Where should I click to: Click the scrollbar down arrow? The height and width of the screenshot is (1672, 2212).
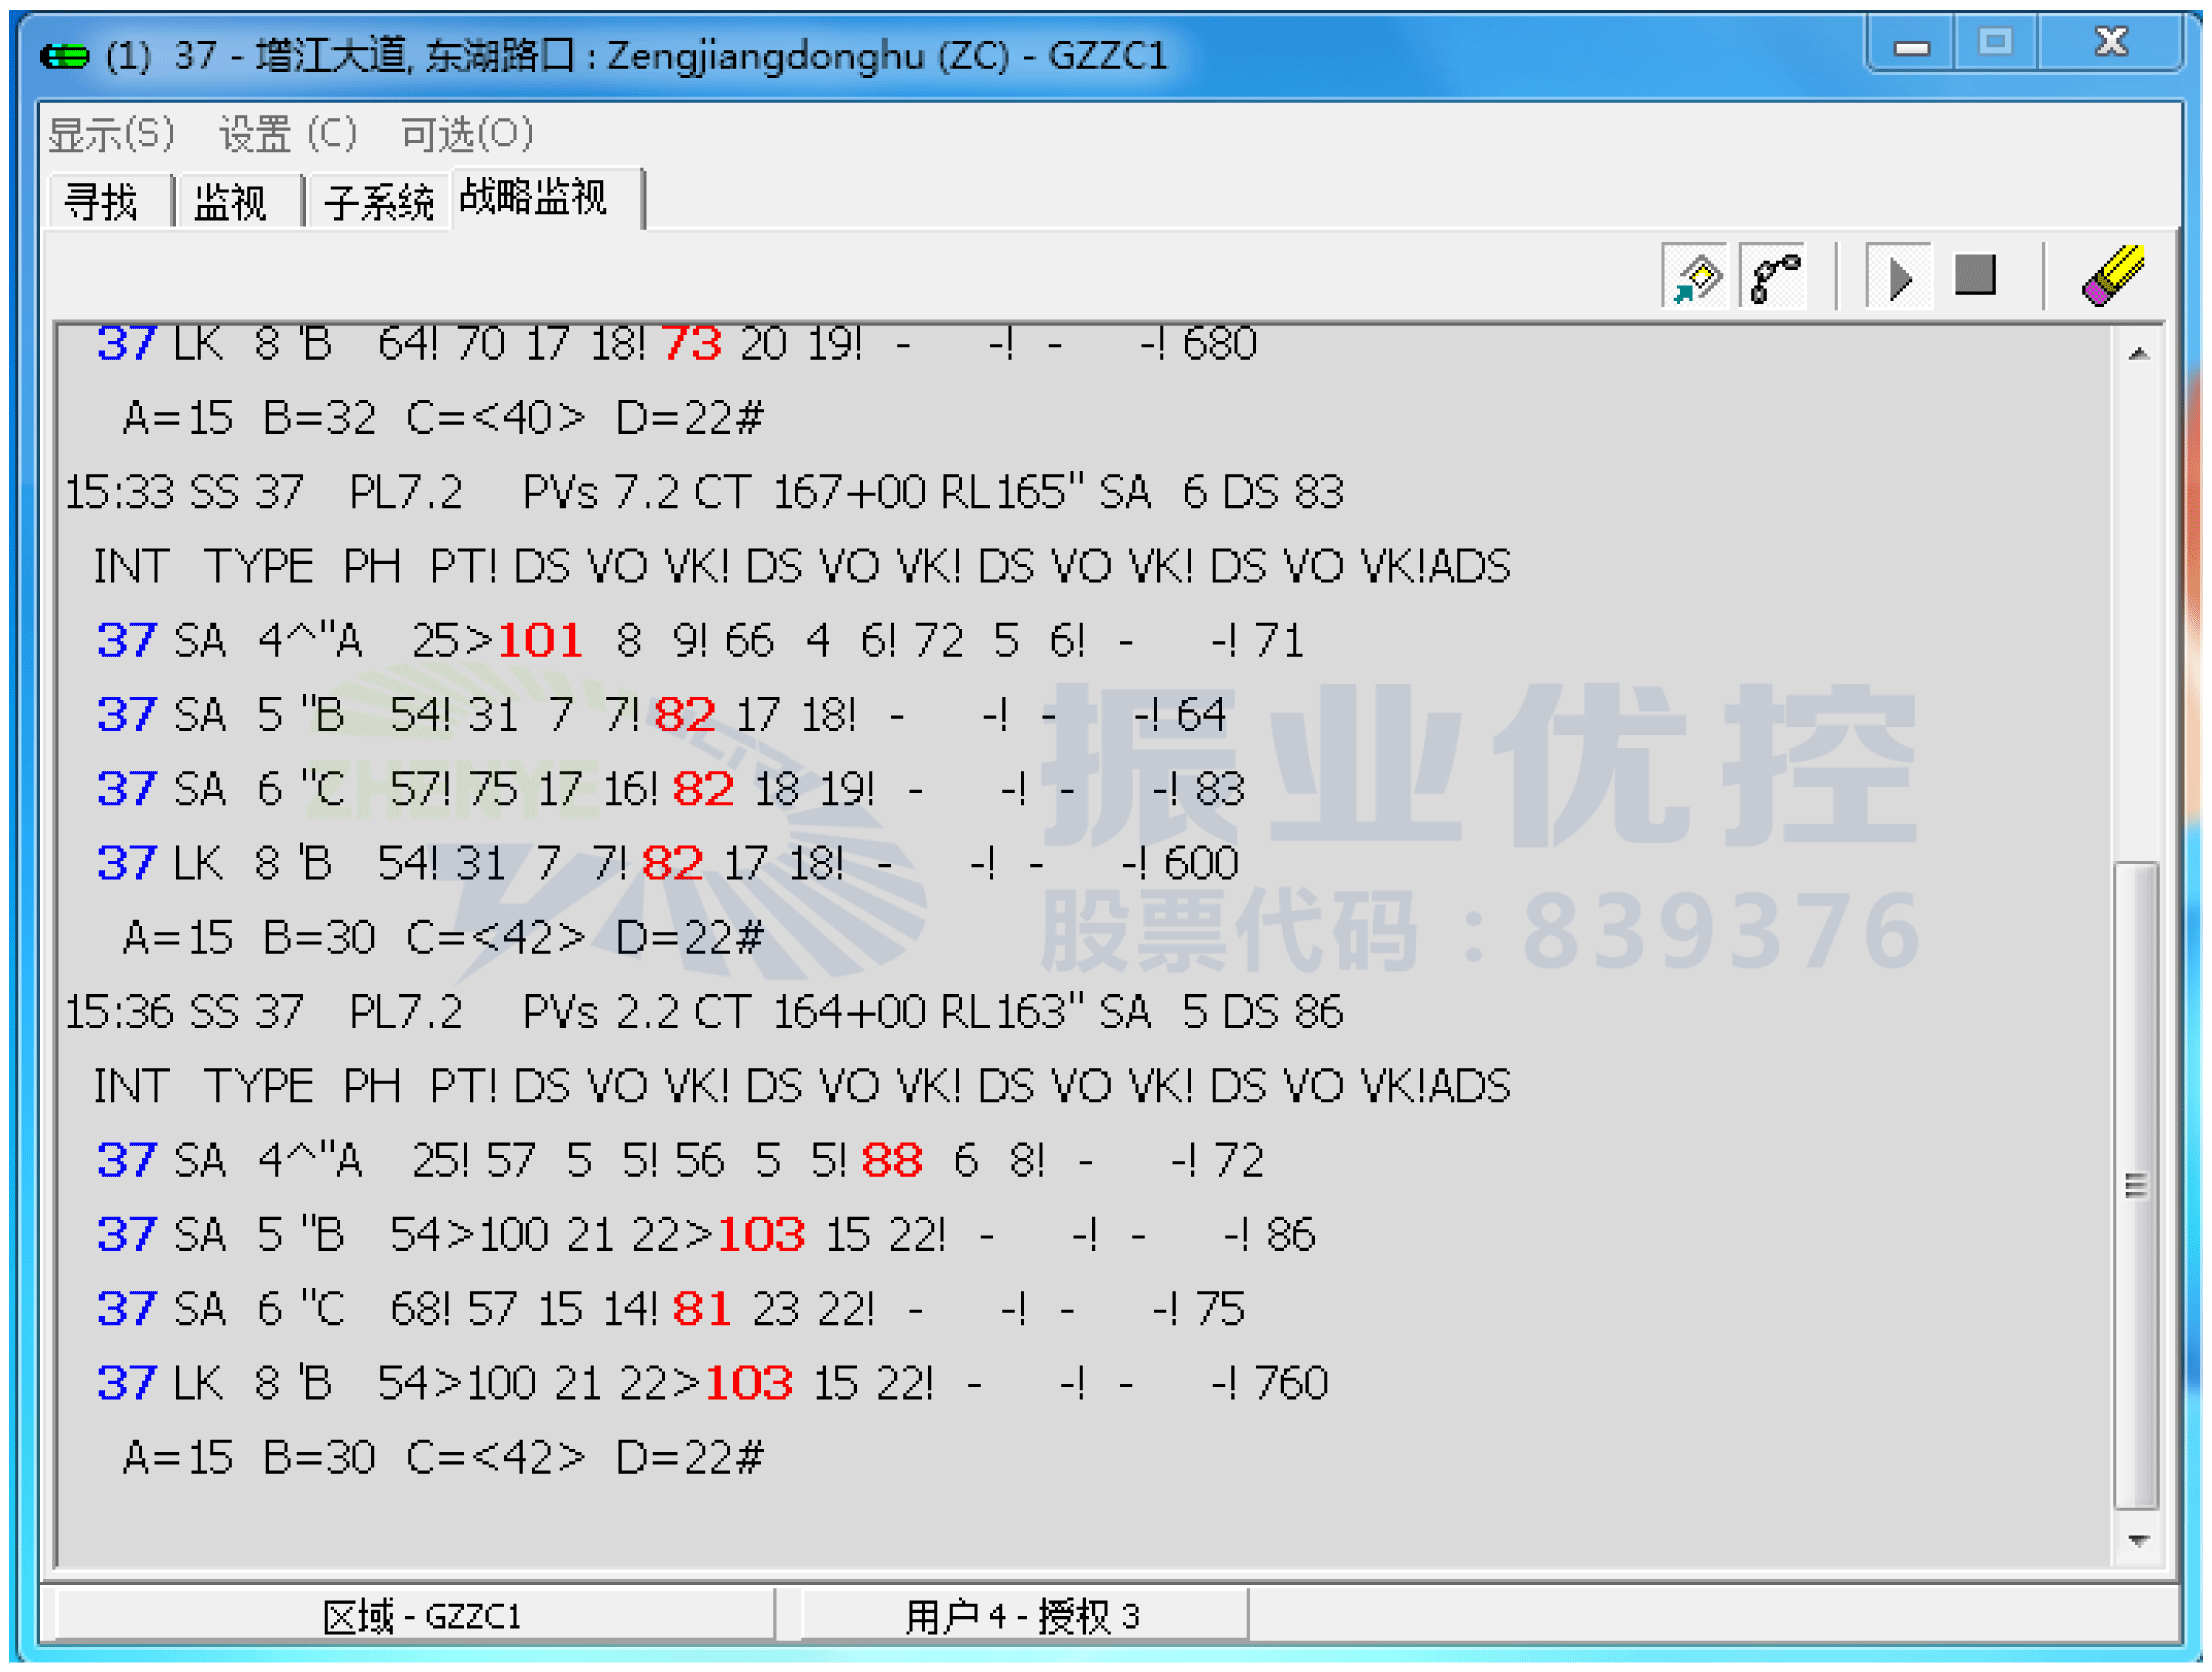click(2139, 1541)
